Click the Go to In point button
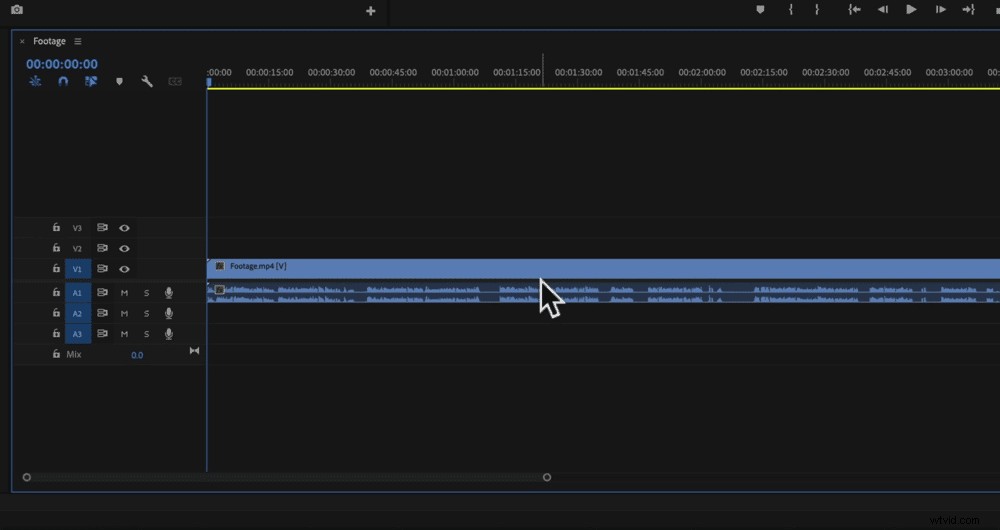The width and height of the screenshot is (1000, 530). (854, 10)
